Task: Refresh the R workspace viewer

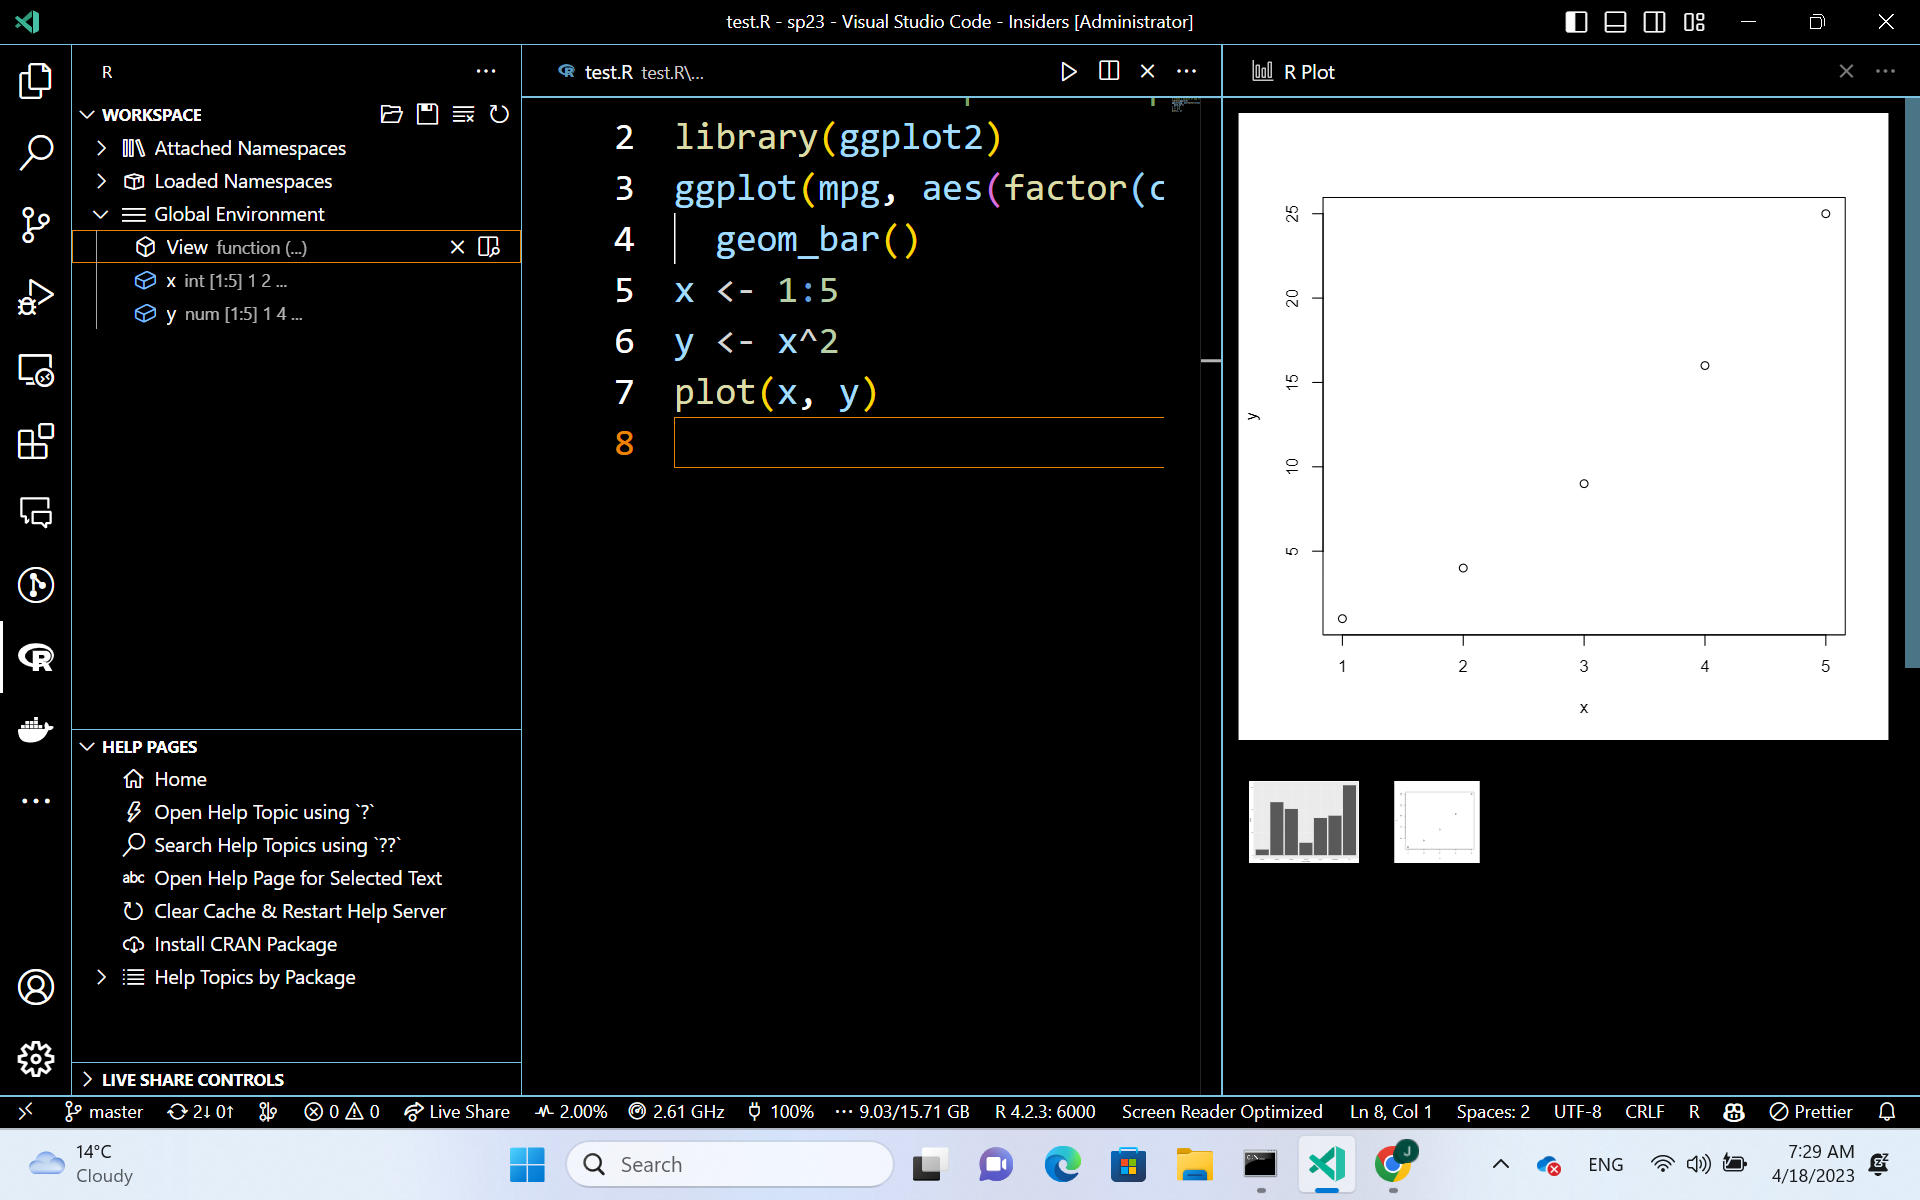Action: [x=499, y=114]
